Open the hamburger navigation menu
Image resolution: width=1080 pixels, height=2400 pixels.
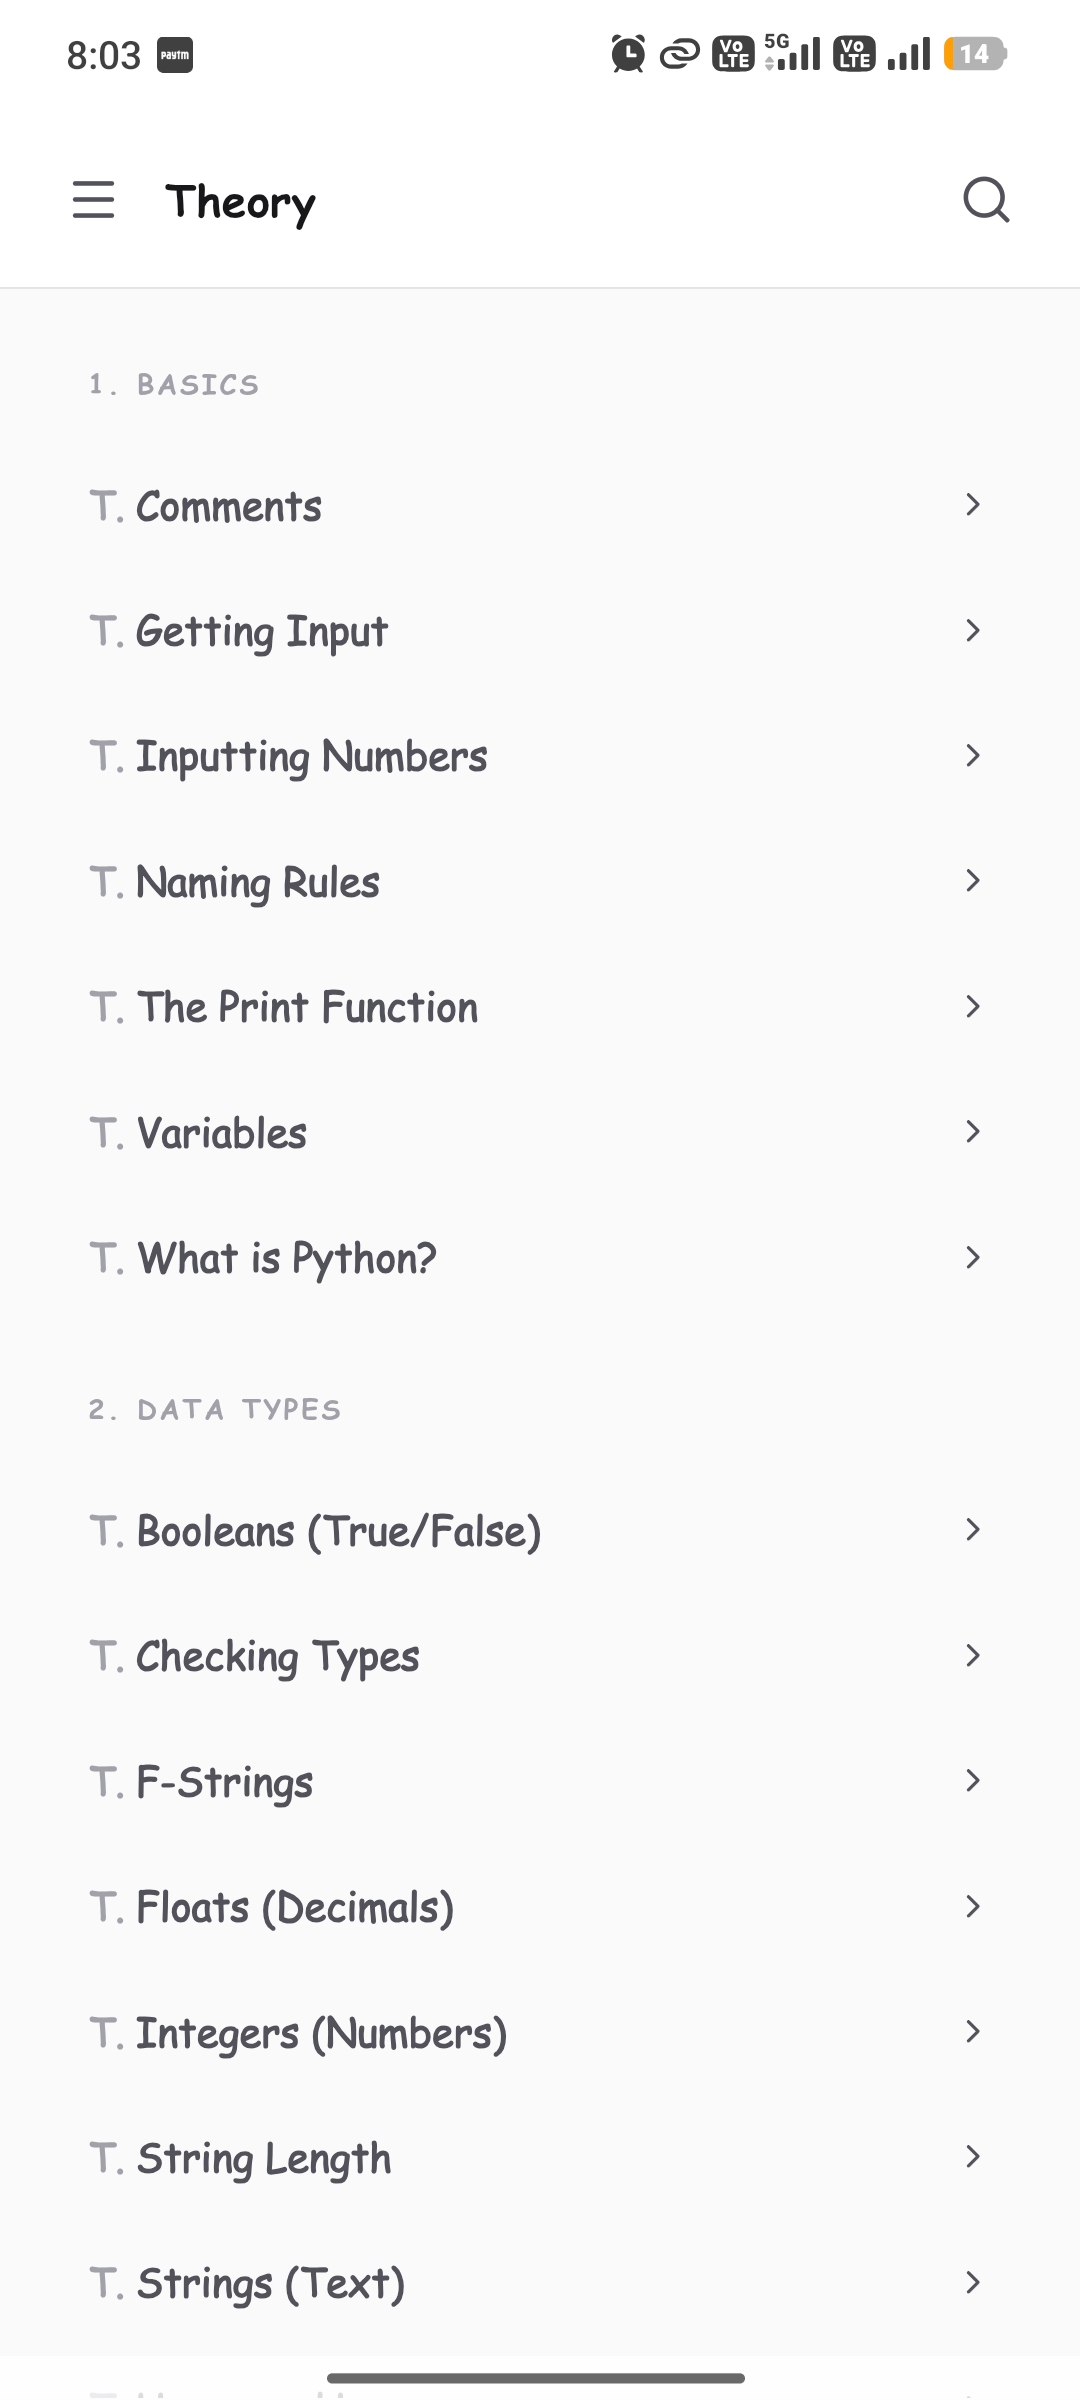pos(94,199)
